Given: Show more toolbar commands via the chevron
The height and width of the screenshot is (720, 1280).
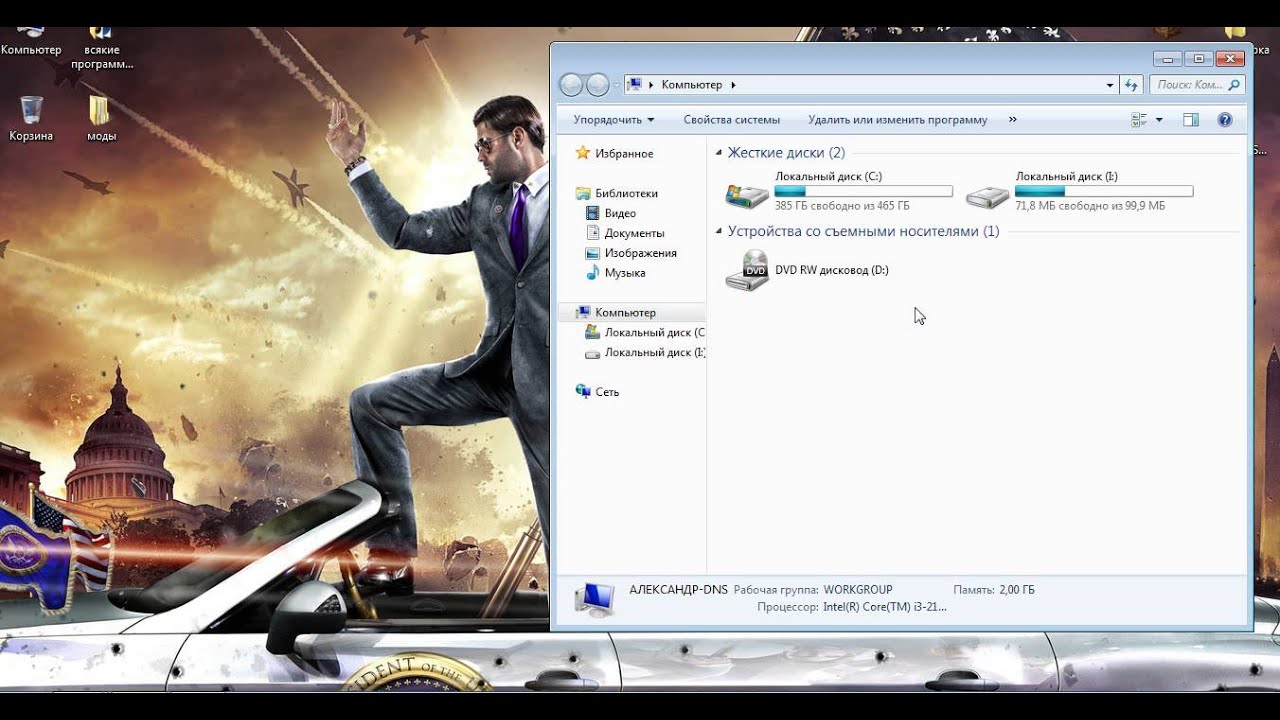Looking at the screenshot, I should coord(1012,120).
